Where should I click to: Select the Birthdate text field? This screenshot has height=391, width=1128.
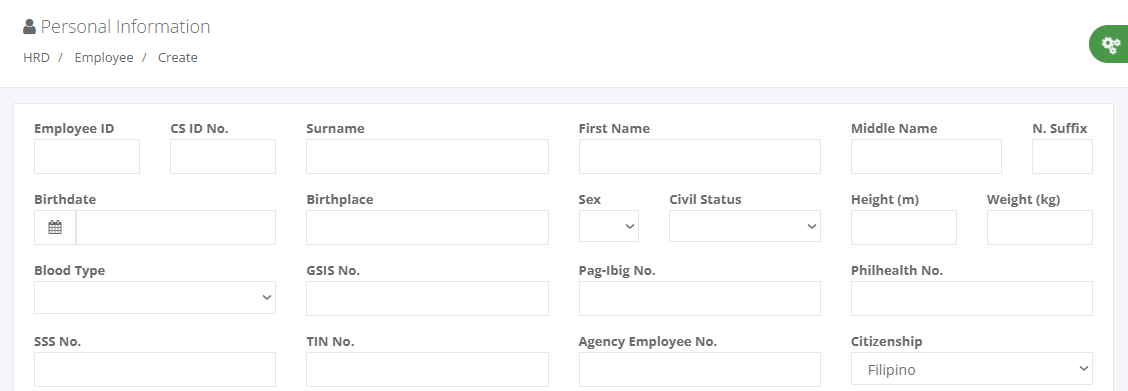[176, 227]
